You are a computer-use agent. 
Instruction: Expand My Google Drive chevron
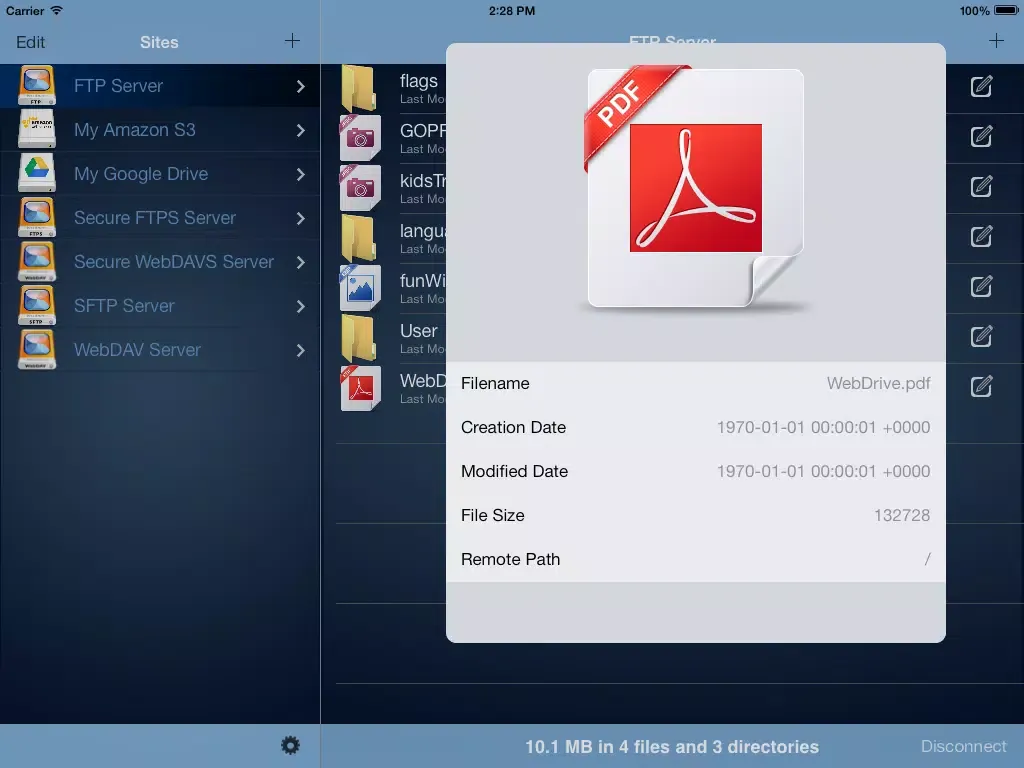coord(300,174)
